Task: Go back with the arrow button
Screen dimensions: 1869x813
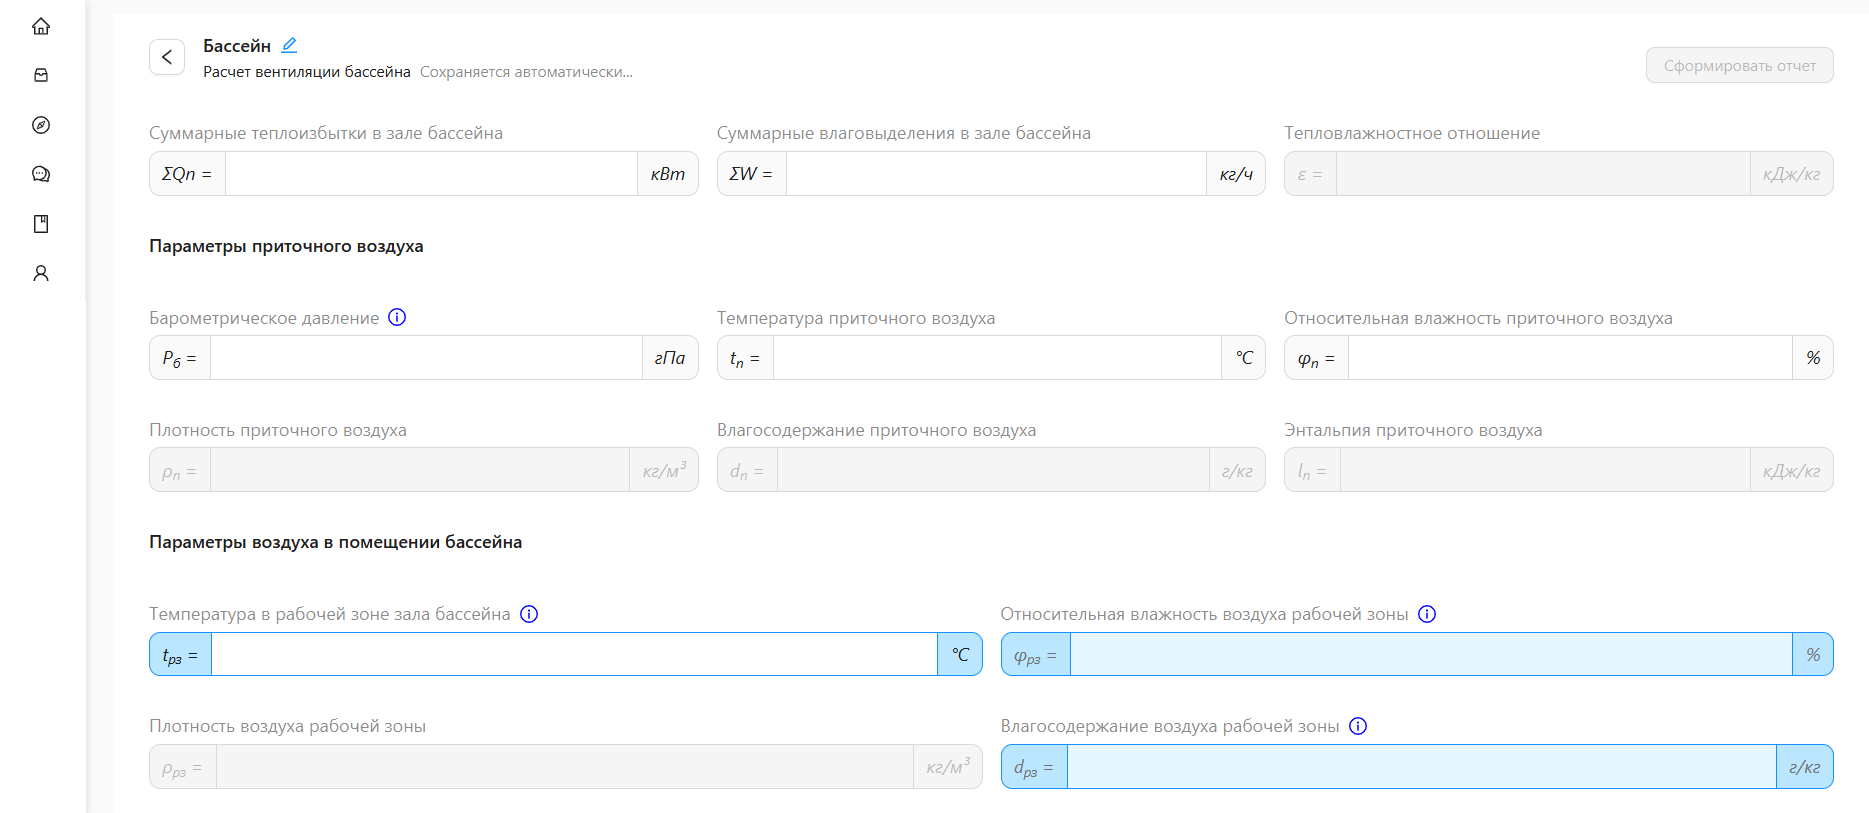Action: [167, 57]
